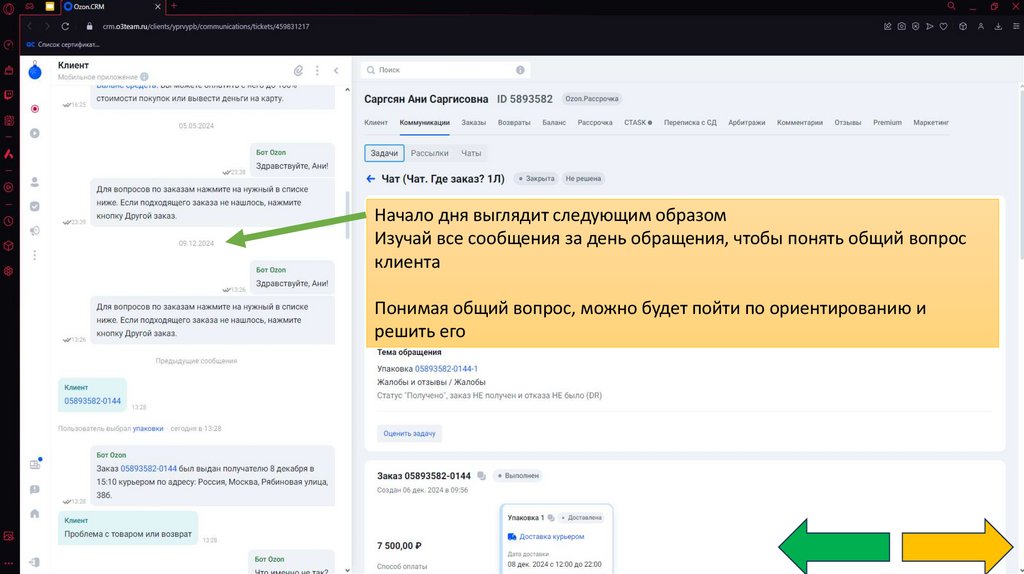Click the Не решена status badge
1024x574 pixels.
click(583, 178)
